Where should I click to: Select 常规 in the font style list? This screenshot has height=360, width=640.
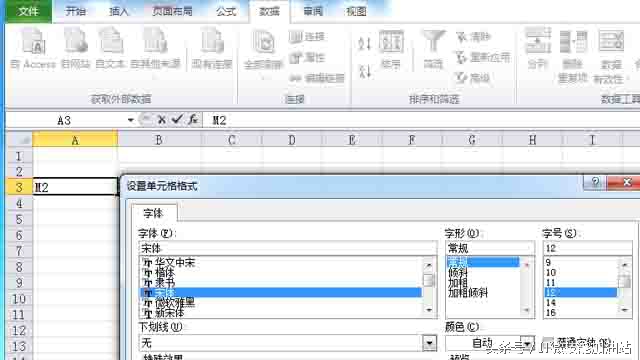483,262
